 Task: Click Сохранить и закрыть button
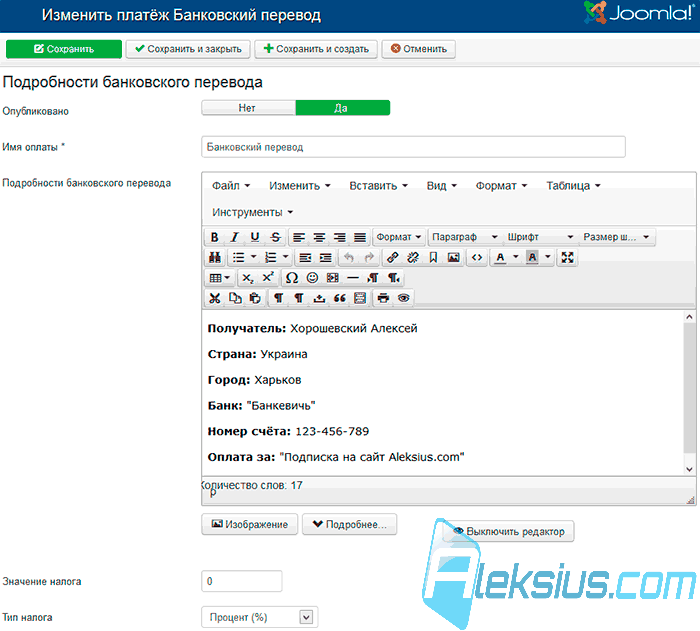coord(188,49)
